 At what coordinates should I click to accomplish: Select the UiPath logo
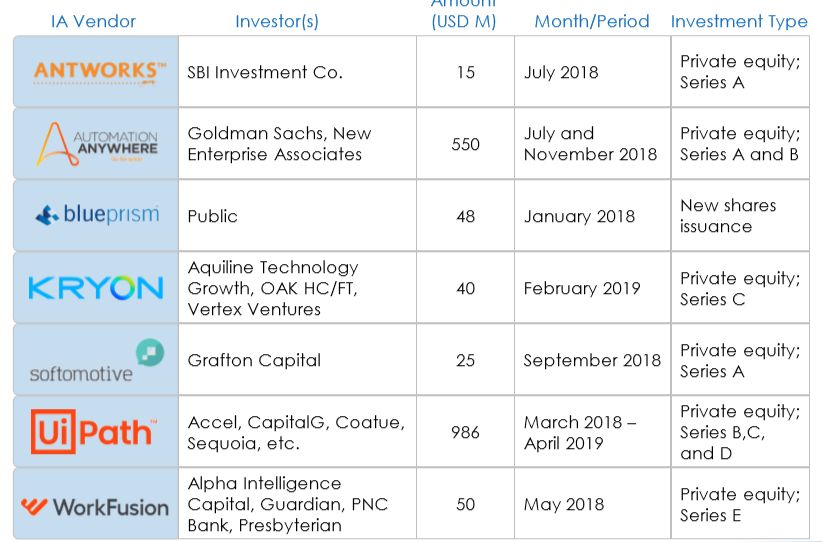(94, 432)
